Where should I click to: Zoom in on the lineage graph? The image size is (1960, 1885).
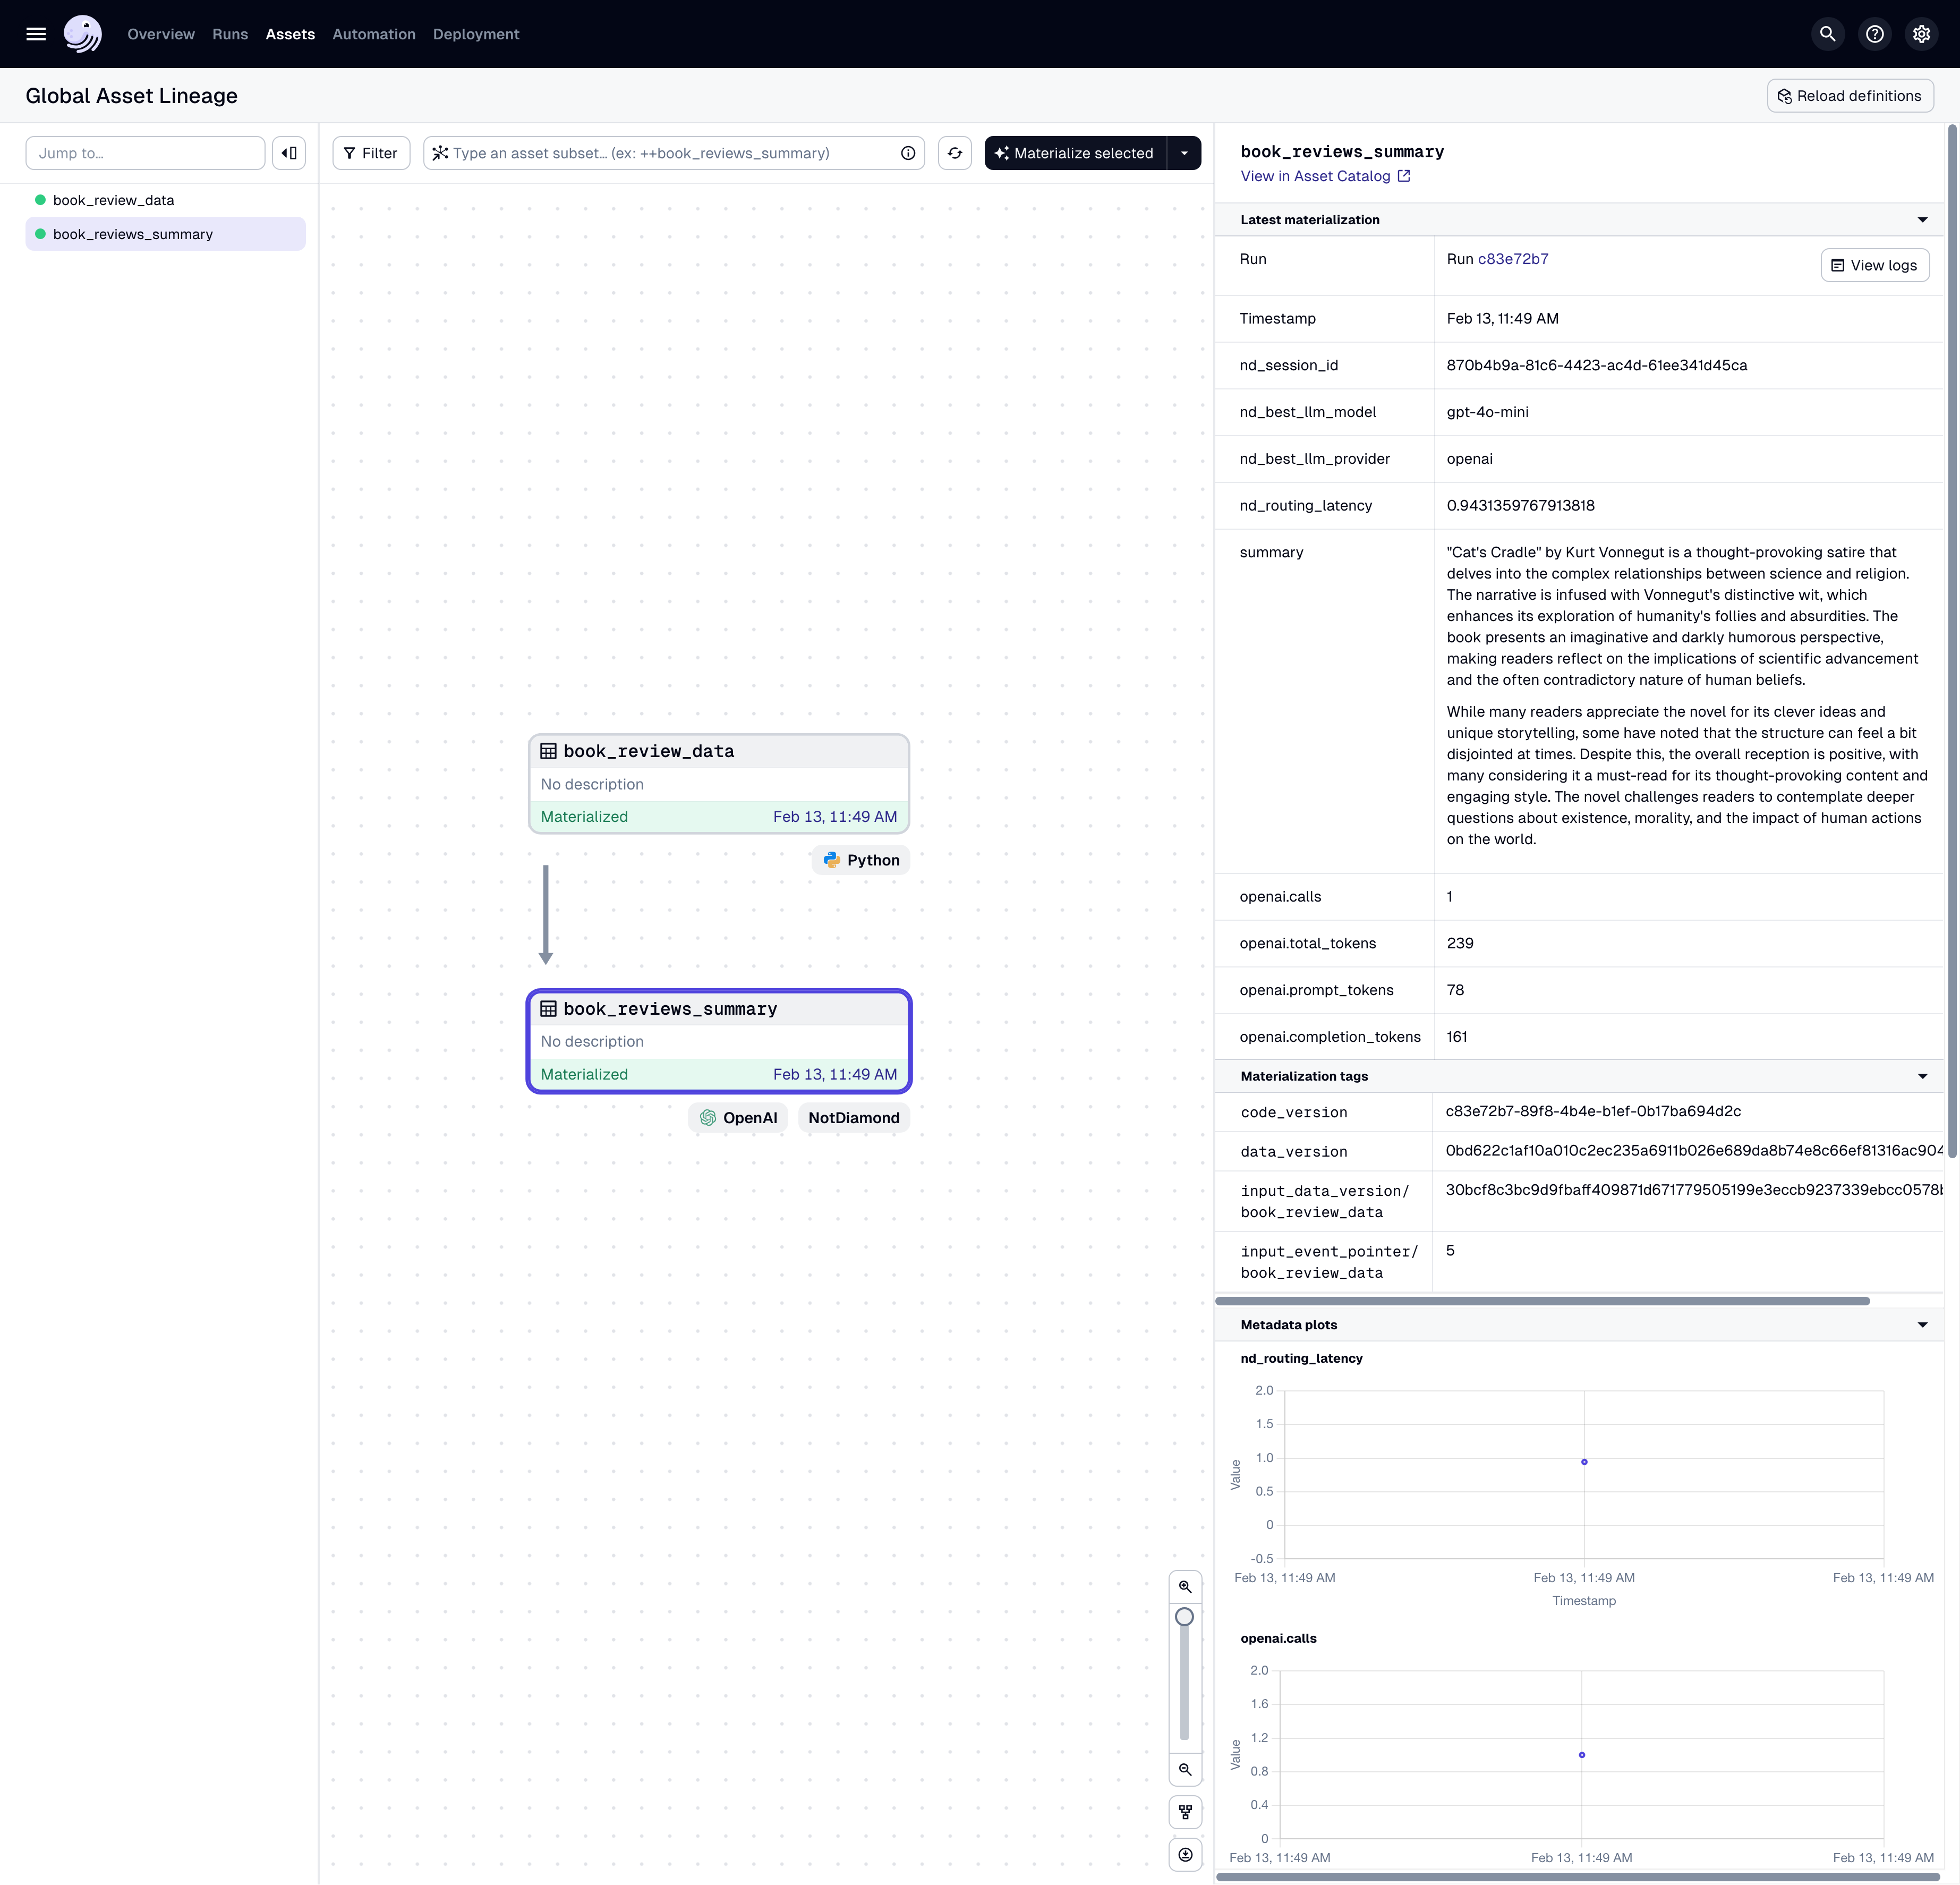point(1185,1587)
